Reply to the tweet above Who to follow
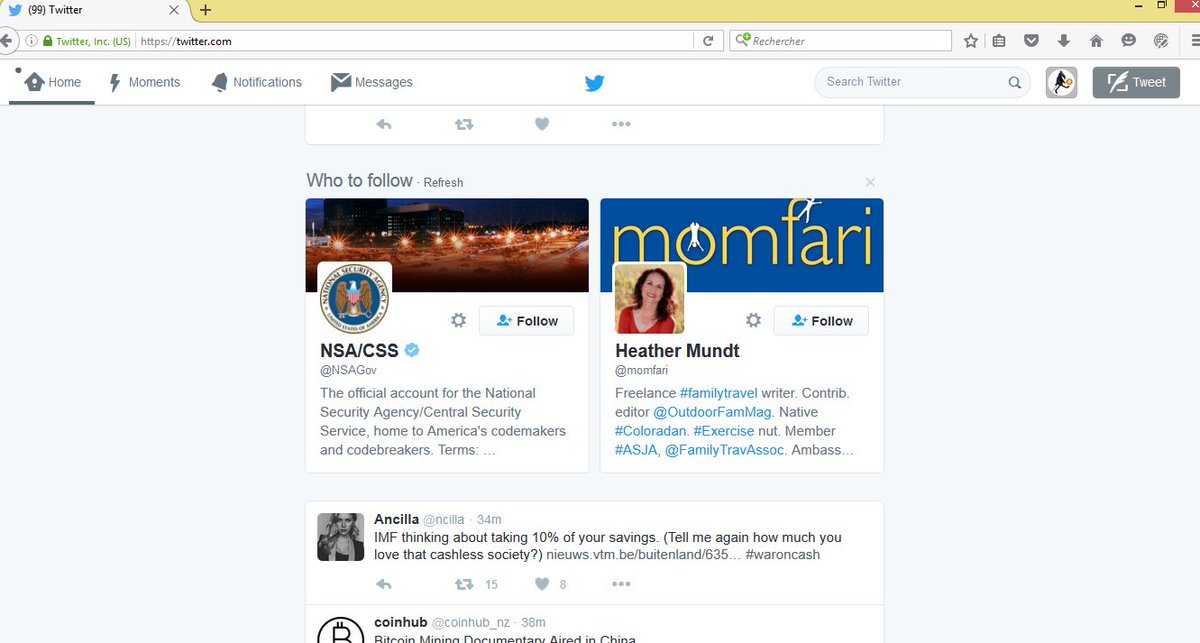Screen dimensions: 1200x643 pos(383,124)
